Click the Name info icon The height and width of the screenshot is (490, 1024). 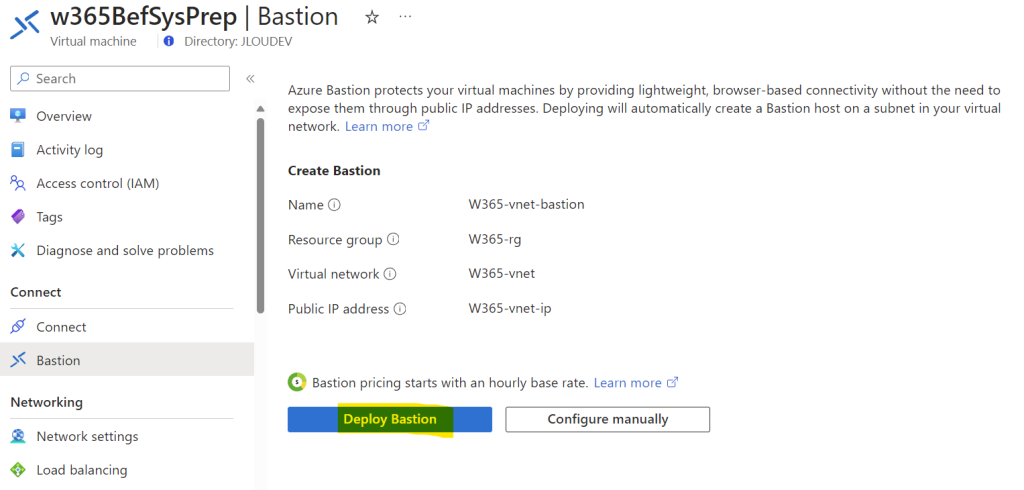[334, 205]
